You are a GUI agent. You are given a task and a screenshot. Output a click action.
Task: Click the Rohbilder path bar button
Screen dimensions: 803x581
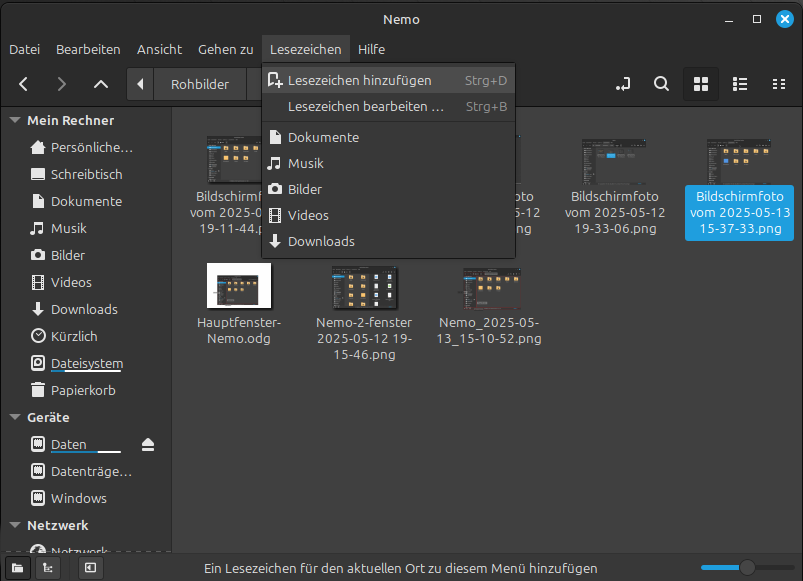pos(200,84)
